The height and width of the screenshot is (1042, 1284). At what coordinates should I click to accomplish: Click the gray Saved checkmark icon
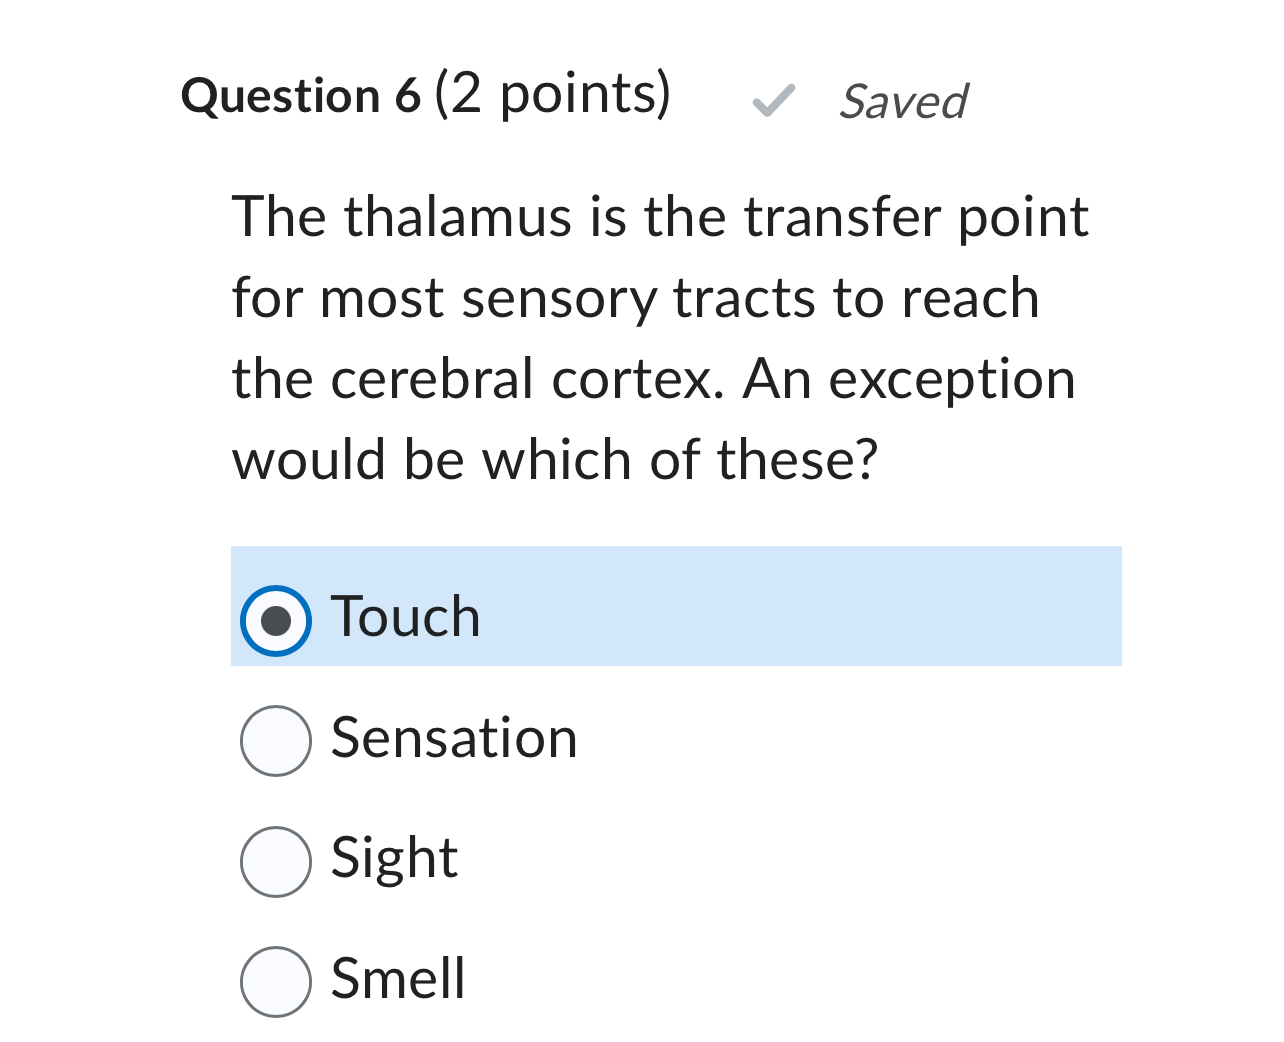click(x=771, y=101)
